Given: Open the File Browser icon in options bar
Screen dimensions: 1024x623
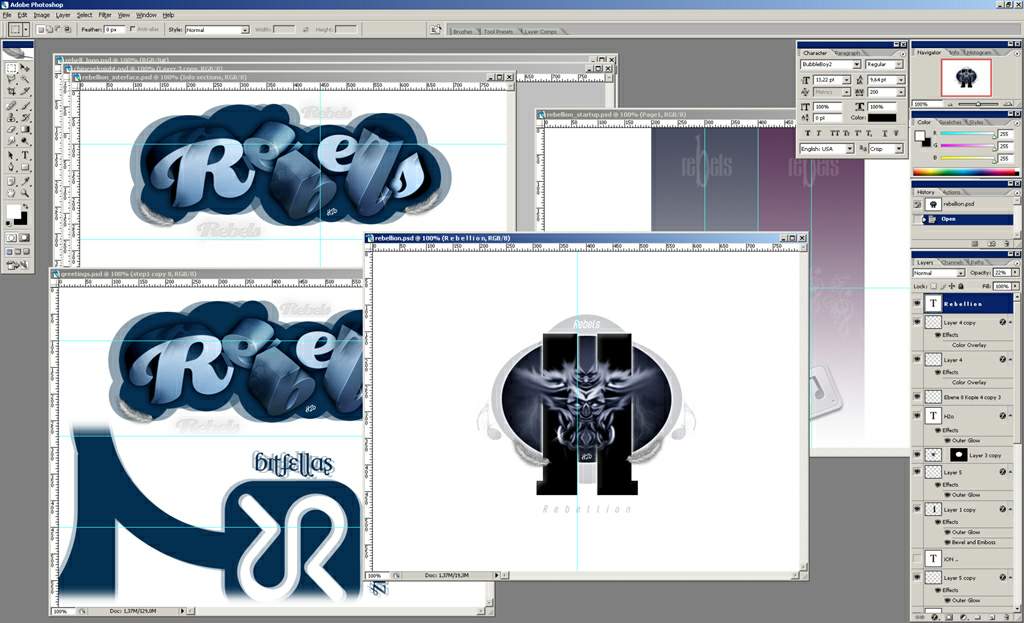Looking at the screenshot, I should 436,29.
